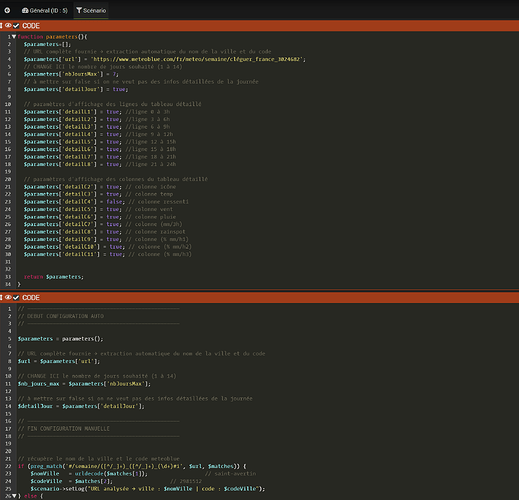
Task: Click the false value of detailC4
Action: (114, 202)
